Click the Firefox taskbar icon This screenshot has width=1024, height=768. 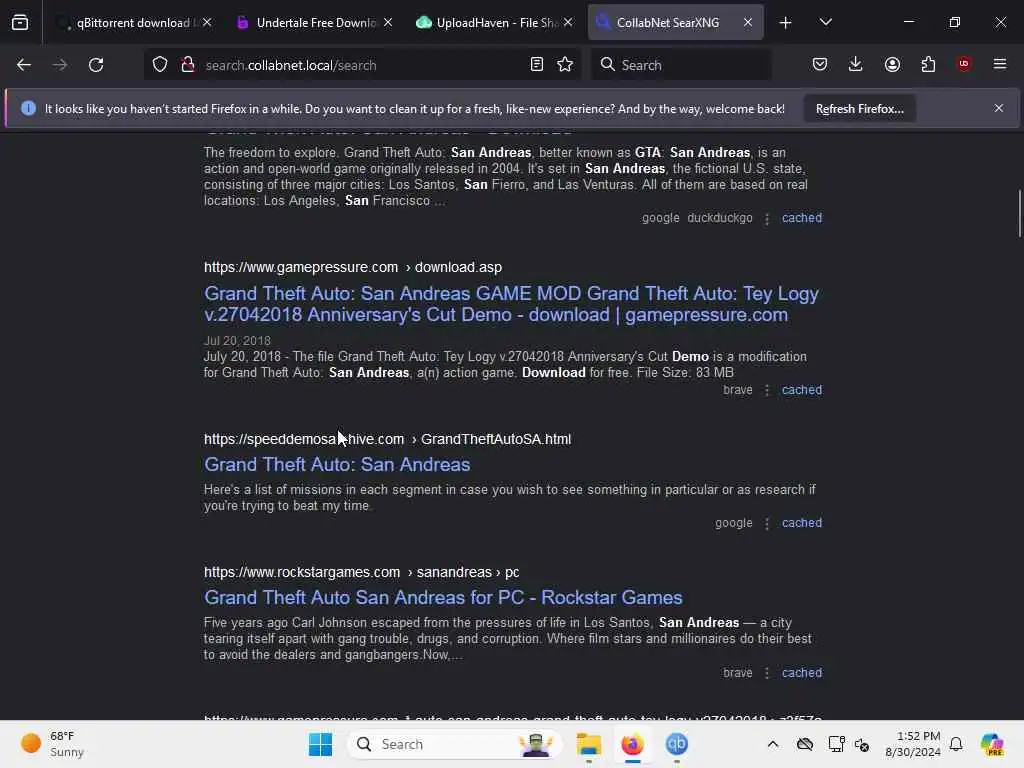(x=632, y=744)
